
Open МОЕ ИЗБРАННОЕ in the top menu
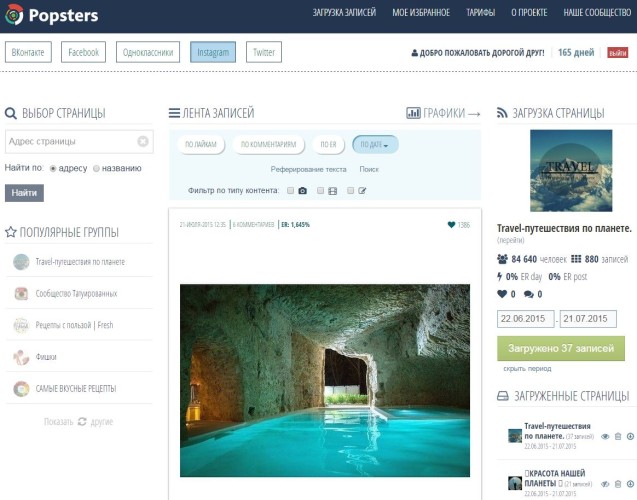[421, 13]
